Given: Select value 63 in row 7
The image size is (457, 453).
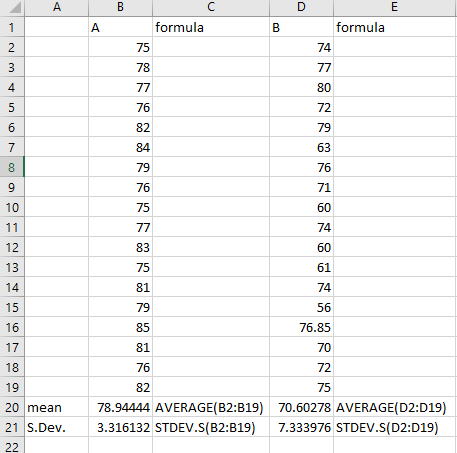Looking at the screenshot, I should point(301,147).
